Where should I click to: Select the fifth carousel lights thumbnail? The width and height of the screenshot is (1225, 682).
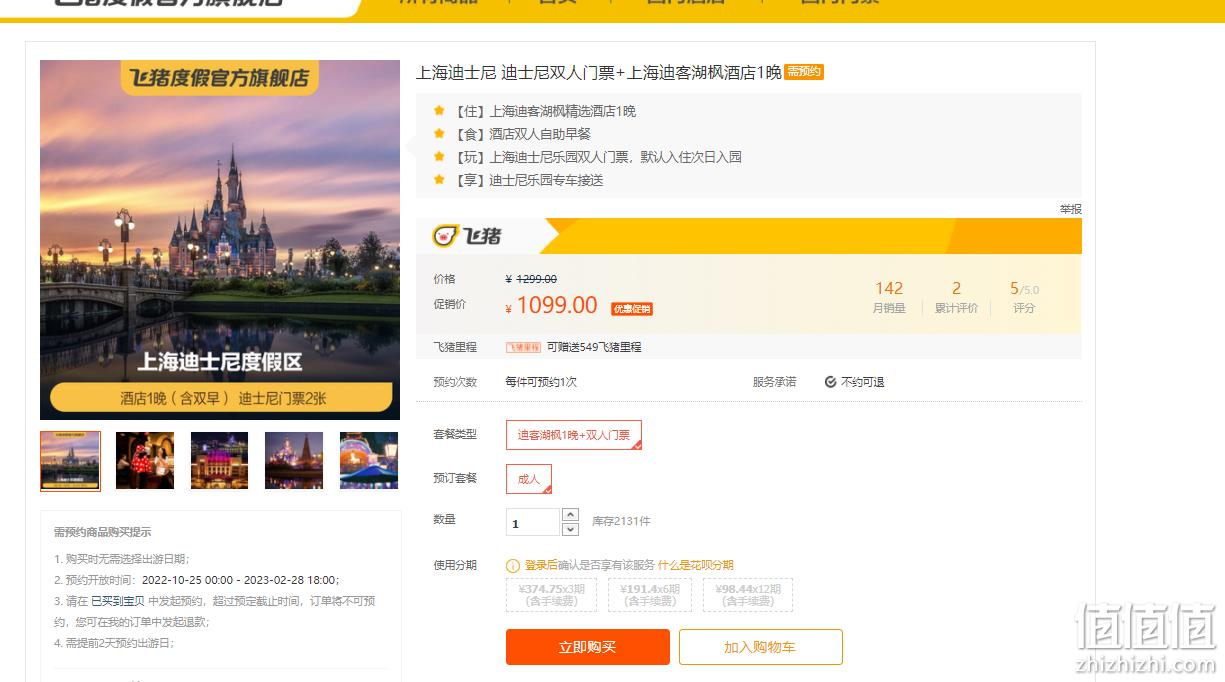(x=369, y=461)
